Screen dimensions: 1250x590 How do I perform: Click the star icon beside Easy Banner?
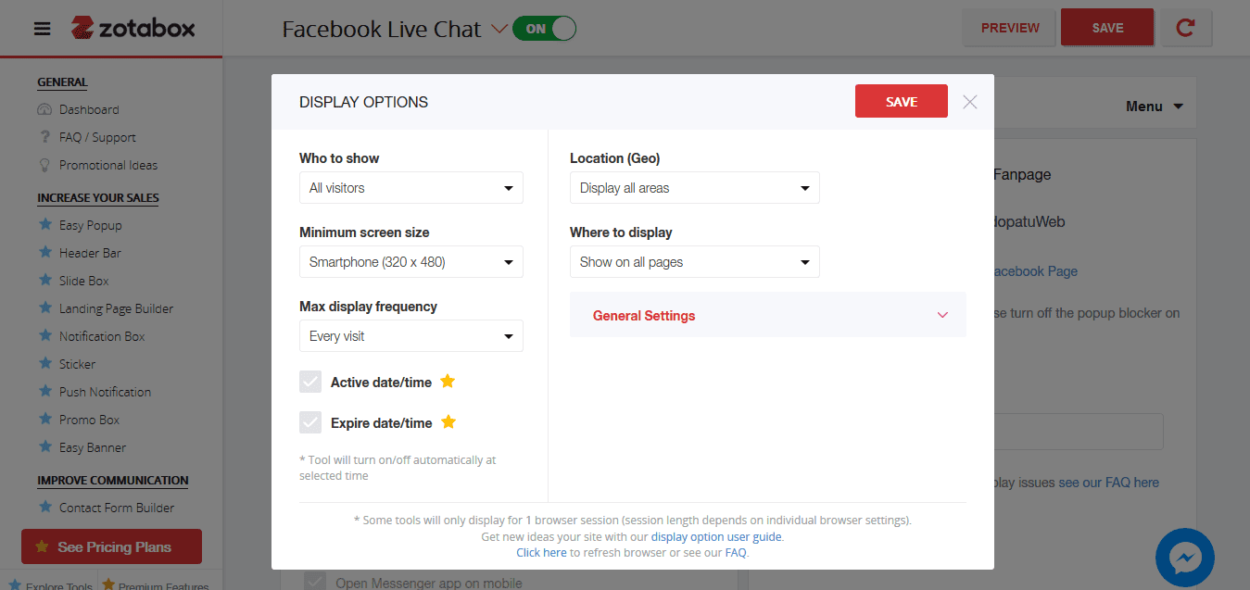[44, 447]
